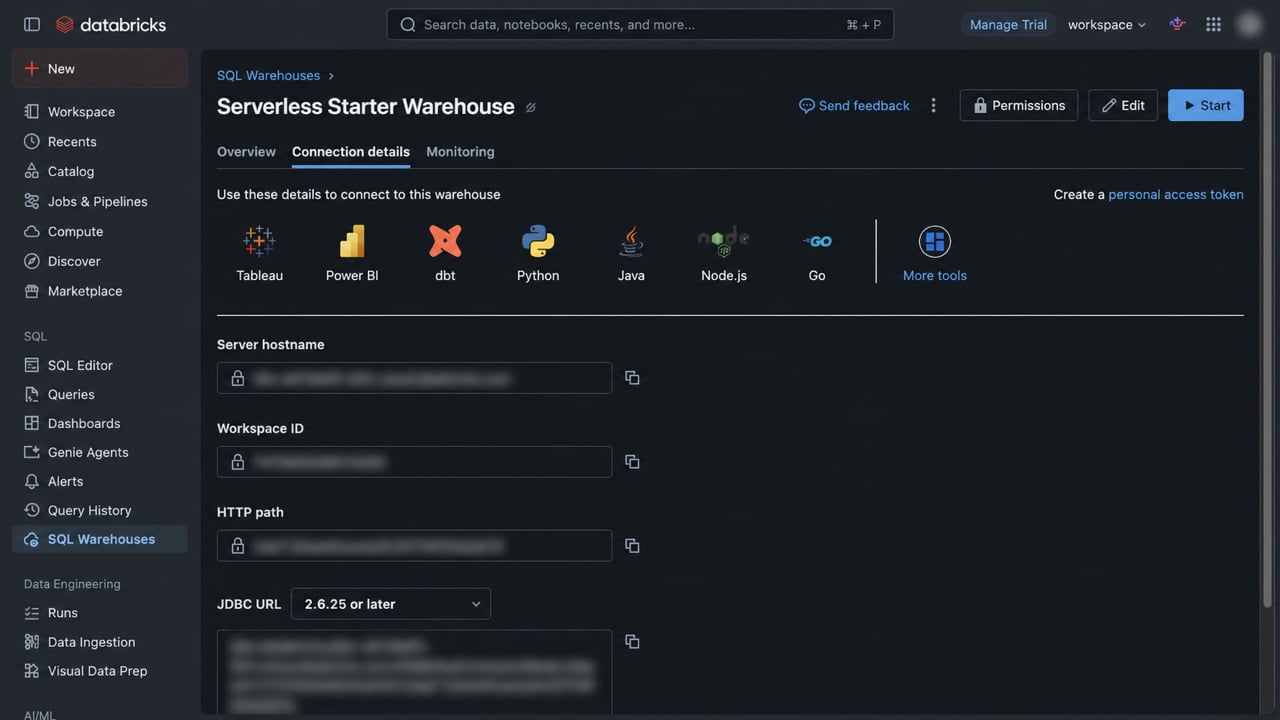Viewport: 1280px width, 720px height.
Task: Start the warehouse
Action: 1206,105
